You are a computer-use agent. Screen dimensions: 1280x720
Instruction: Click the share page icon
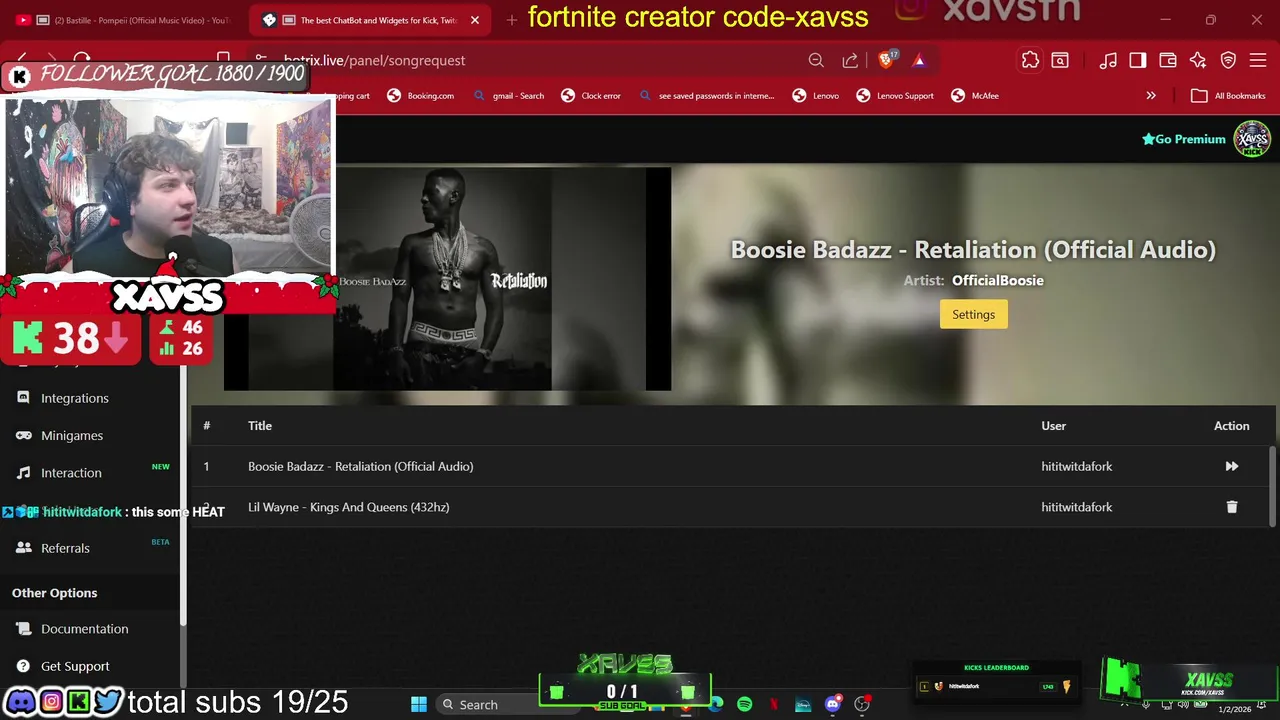[850, 60]
